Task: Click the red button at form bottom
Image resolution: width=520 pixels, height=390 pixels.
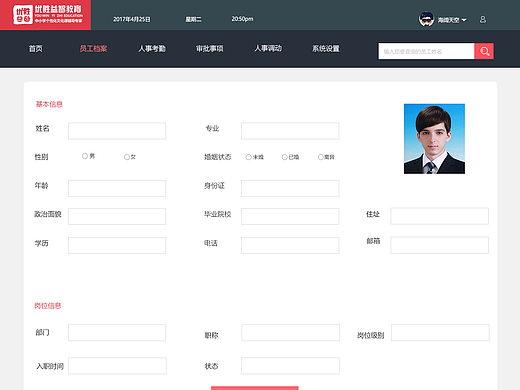Action: pos(255,388)
